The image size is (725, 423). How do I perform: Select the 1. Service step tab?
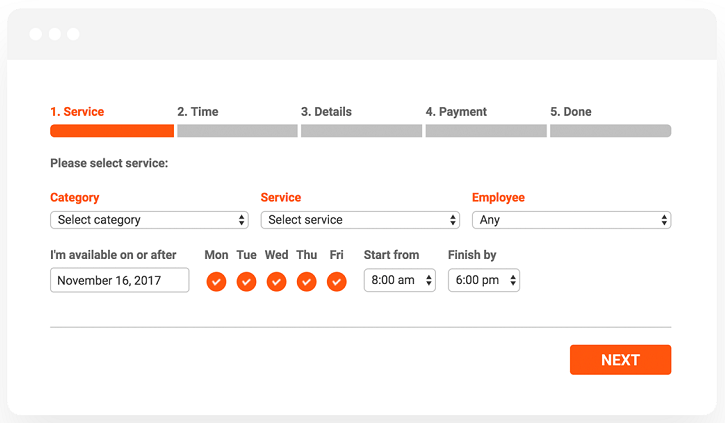point(77,112)
